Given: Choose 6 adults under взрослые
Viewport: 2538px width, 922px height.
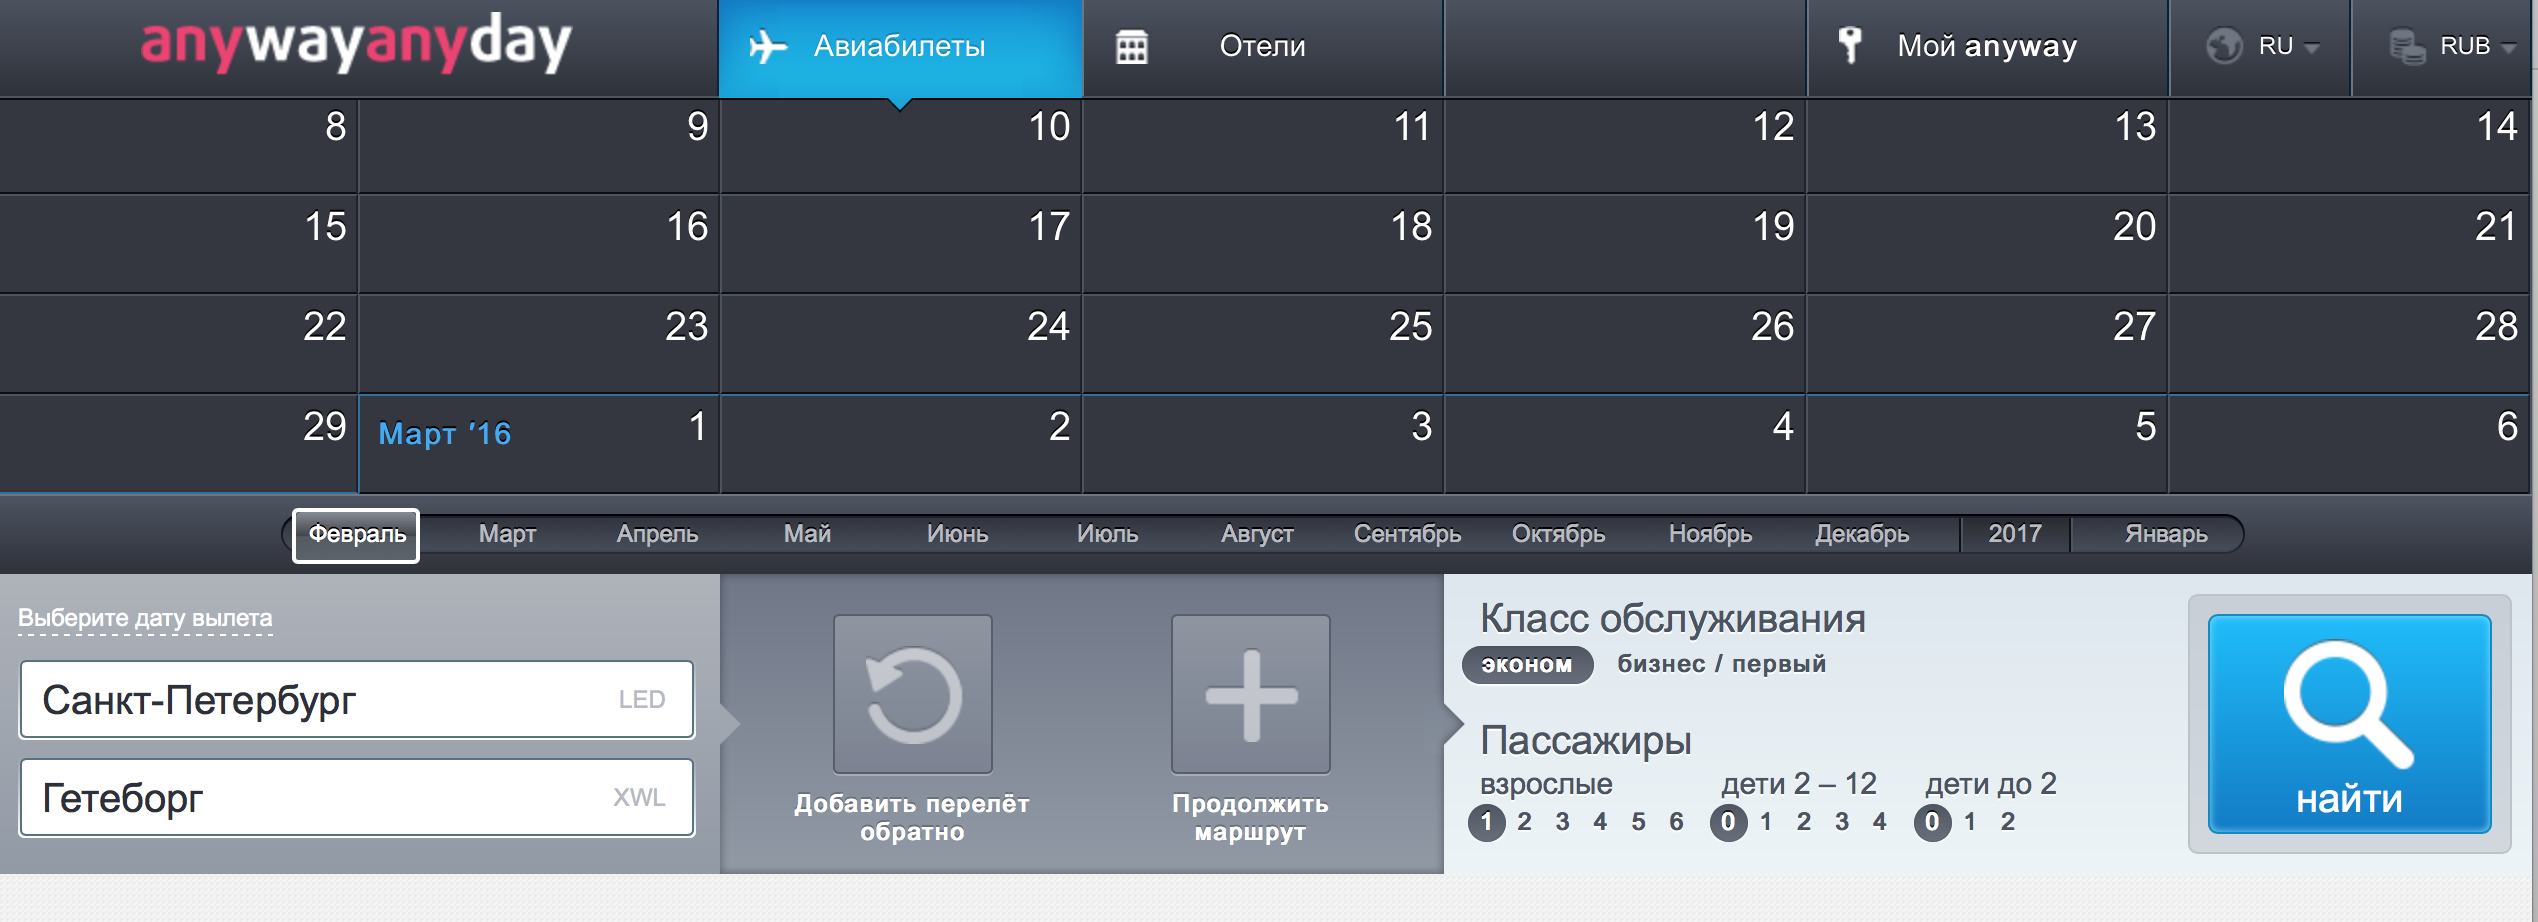Looking at the screenshot, I should (1676, 822).
